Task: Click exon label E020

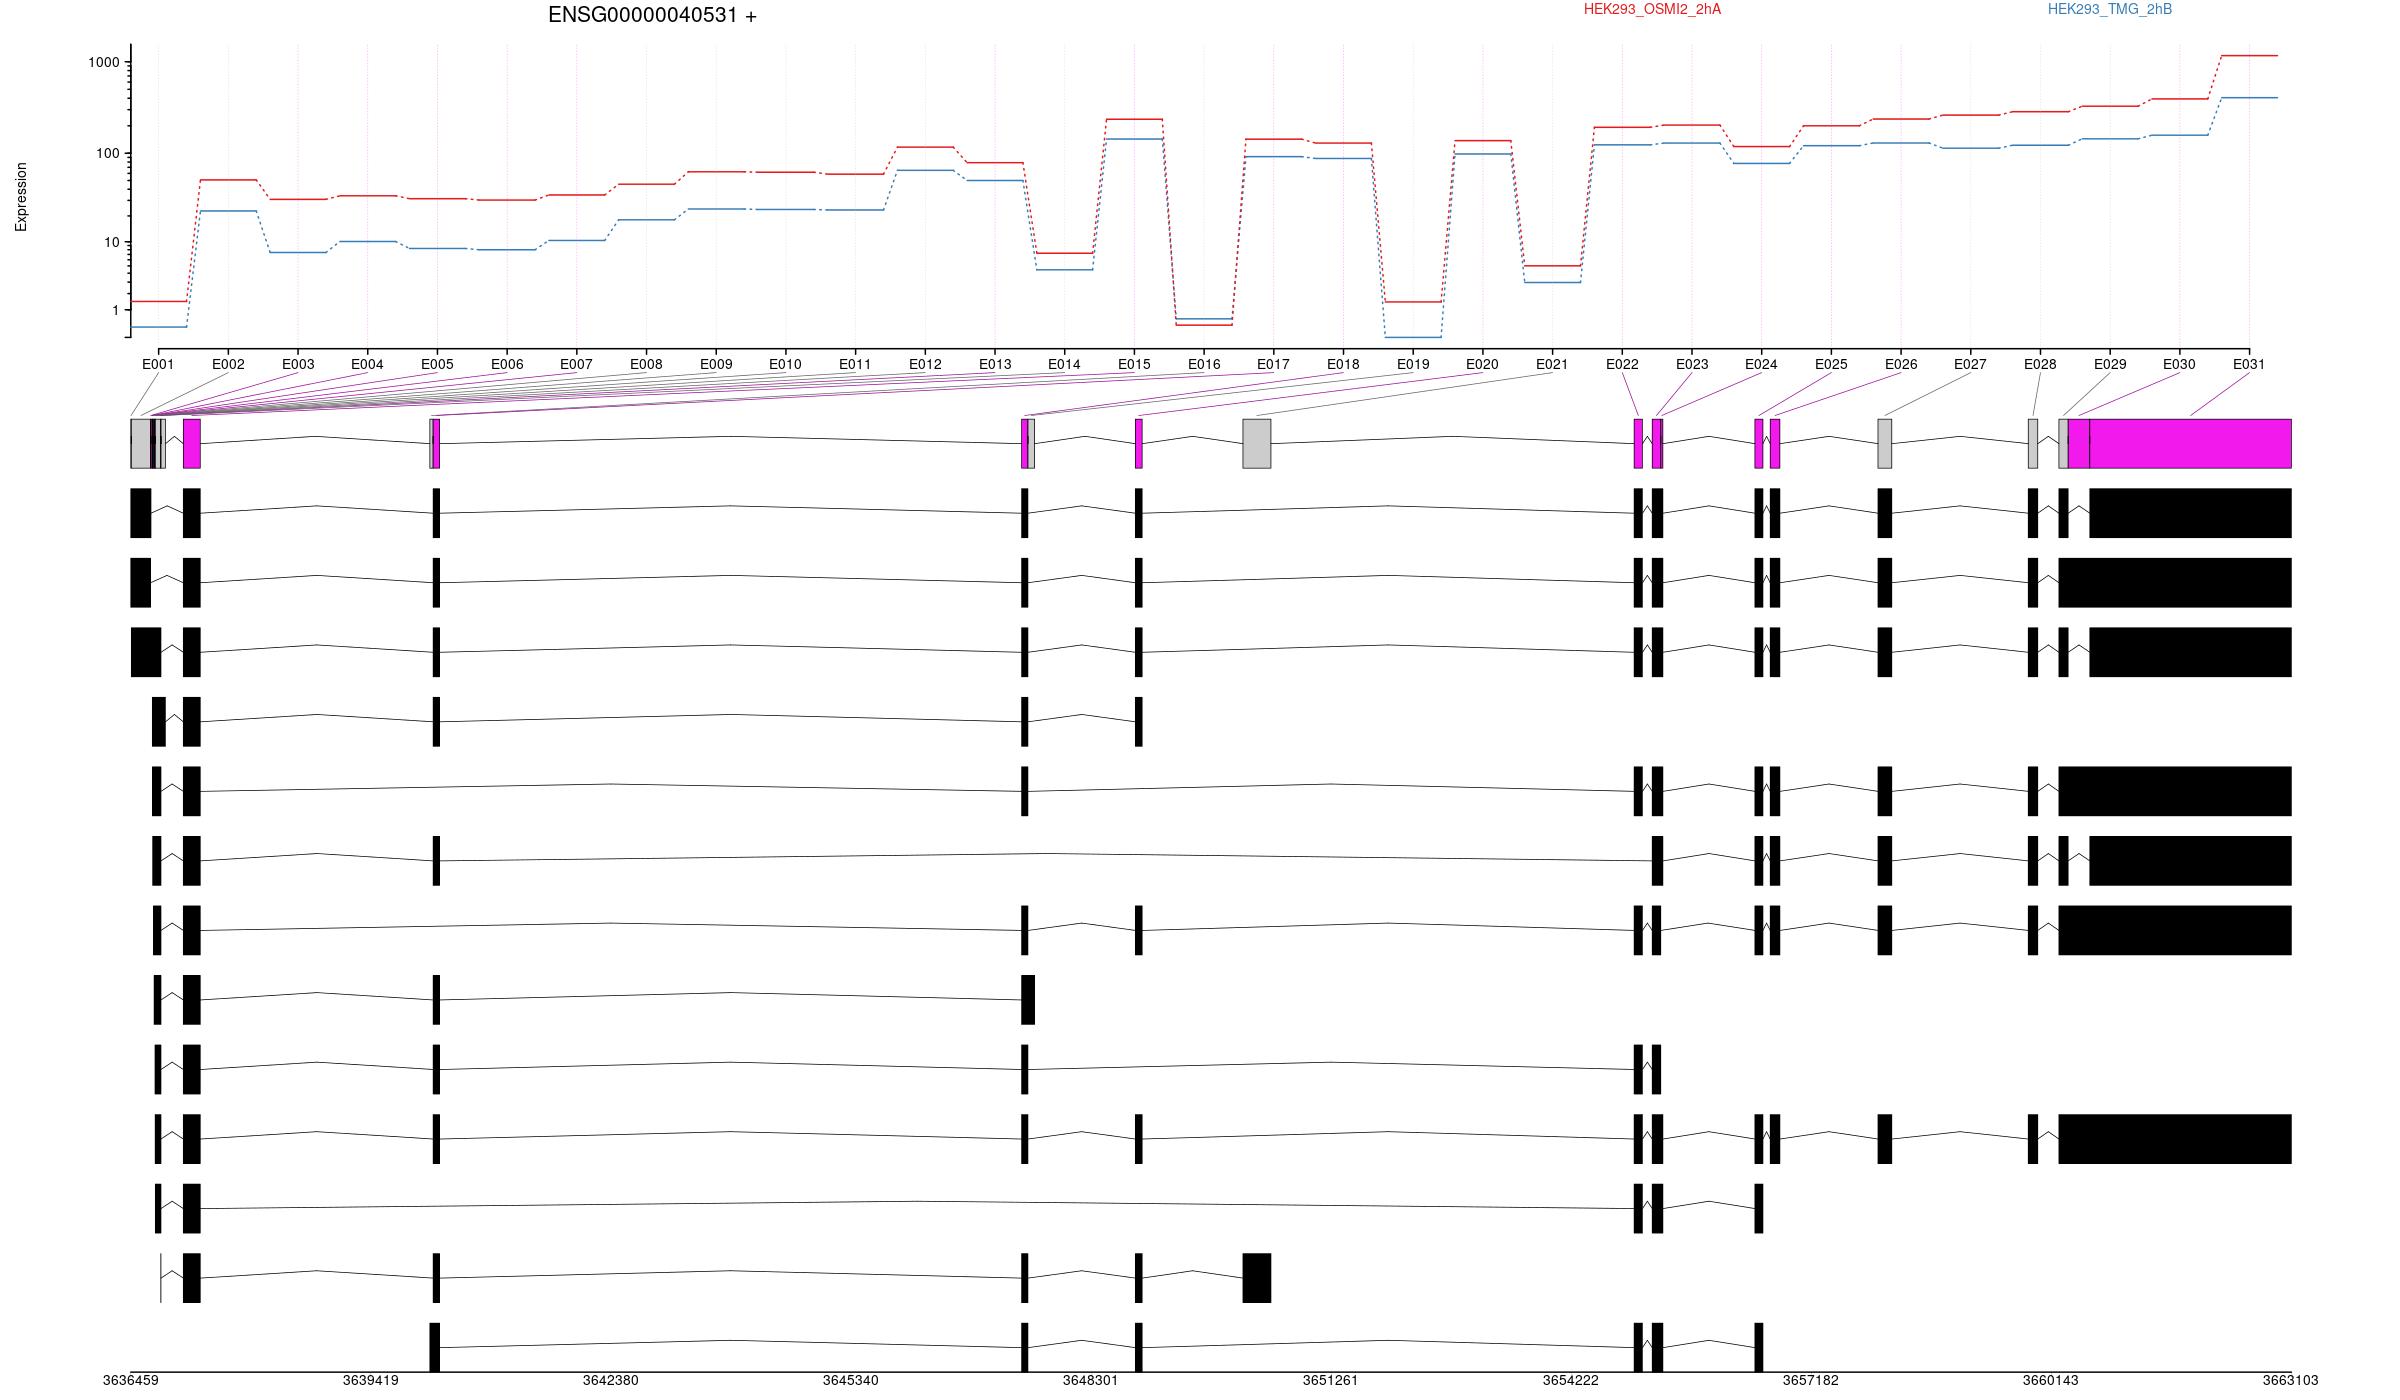Action: pos(1482,364)
